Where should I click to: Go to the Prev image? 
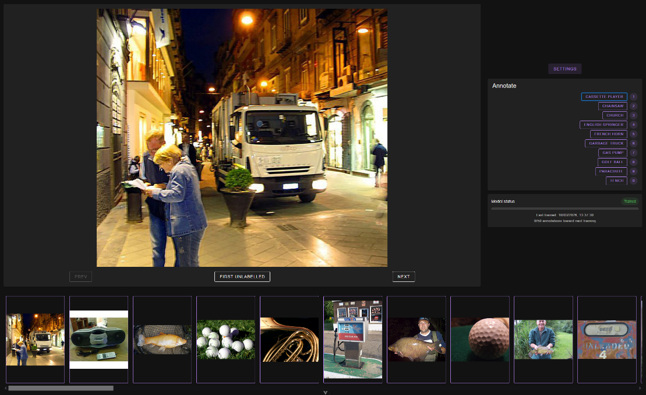pyautogui.click(x=80, y=276)
